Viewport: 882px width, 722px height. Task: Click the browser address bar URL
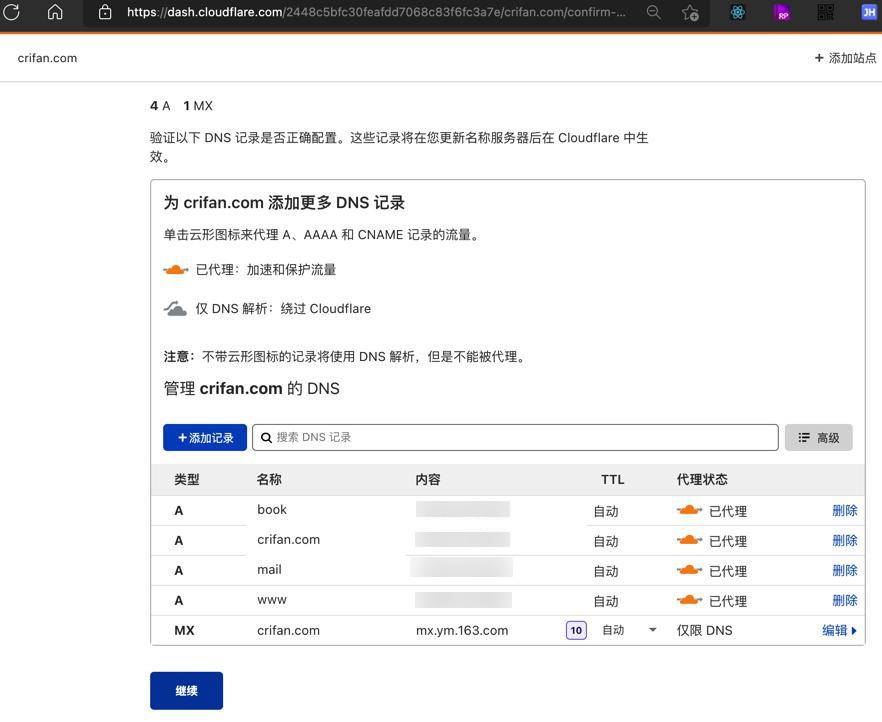click(376, 12)
